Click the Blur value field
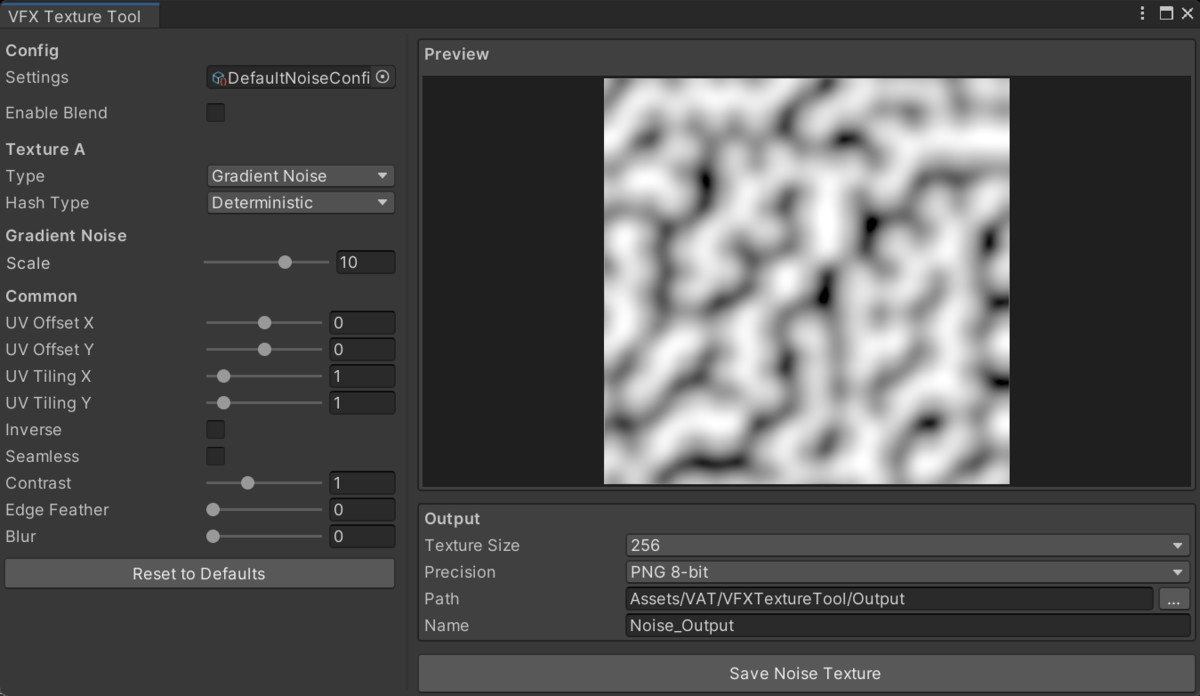 coord(362,536)
